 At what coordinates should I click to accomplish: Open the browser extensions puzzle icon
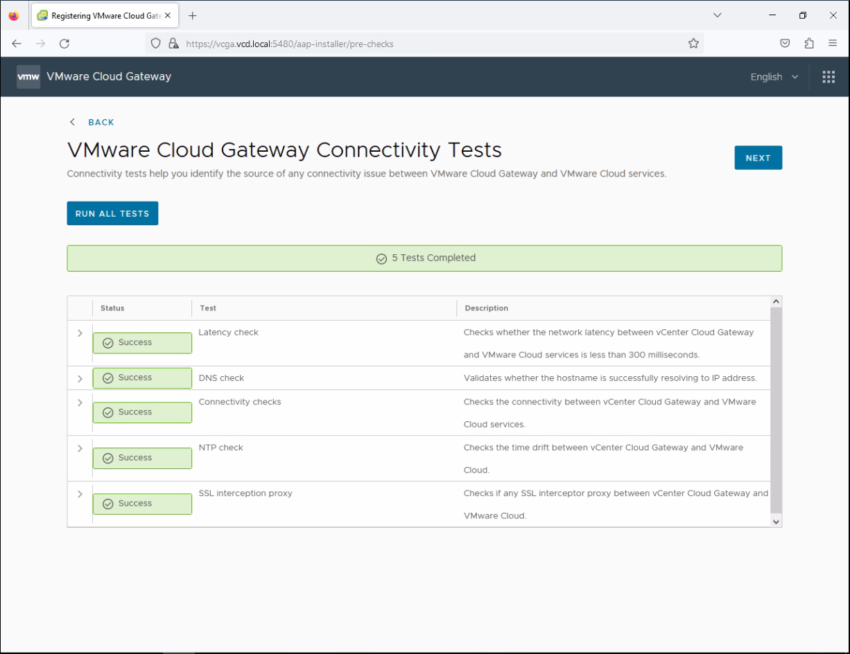click(809, 43)
